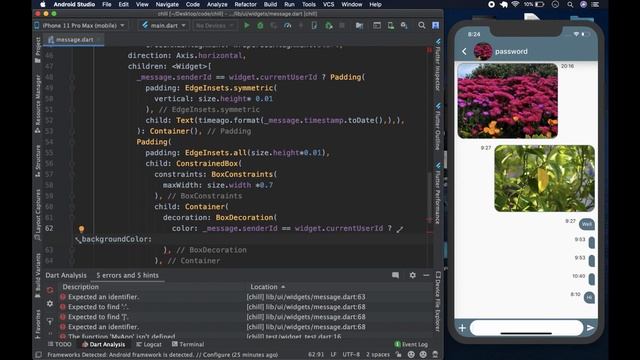This screenshot has height=360, width=640.
Task: Start debugging with the green bug icon
Action: point(260,25)
